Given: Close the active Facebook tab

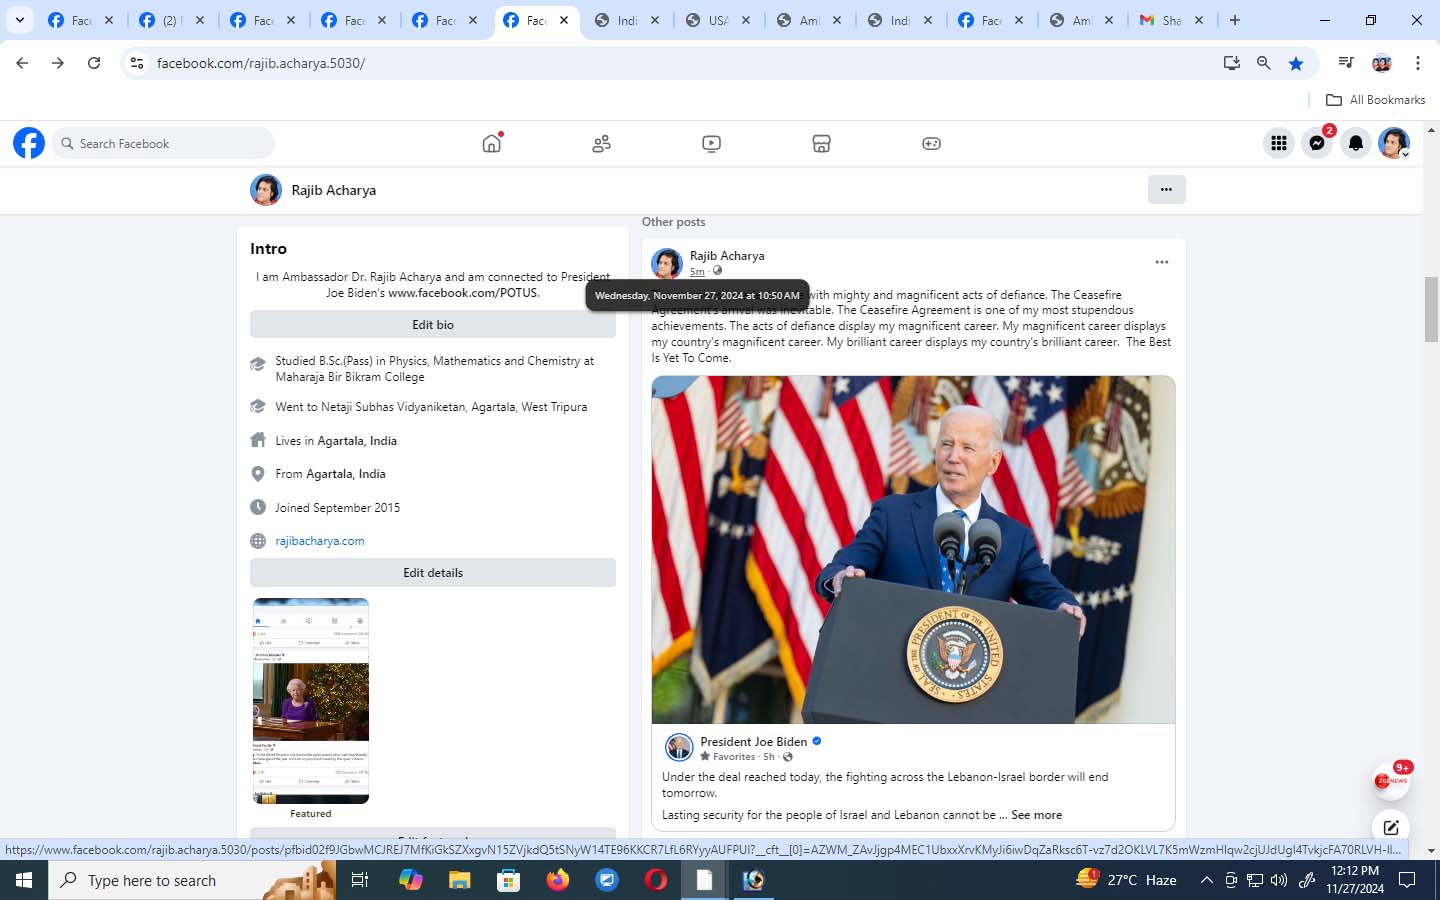Looking at the screenshot, I should (564, 20).
